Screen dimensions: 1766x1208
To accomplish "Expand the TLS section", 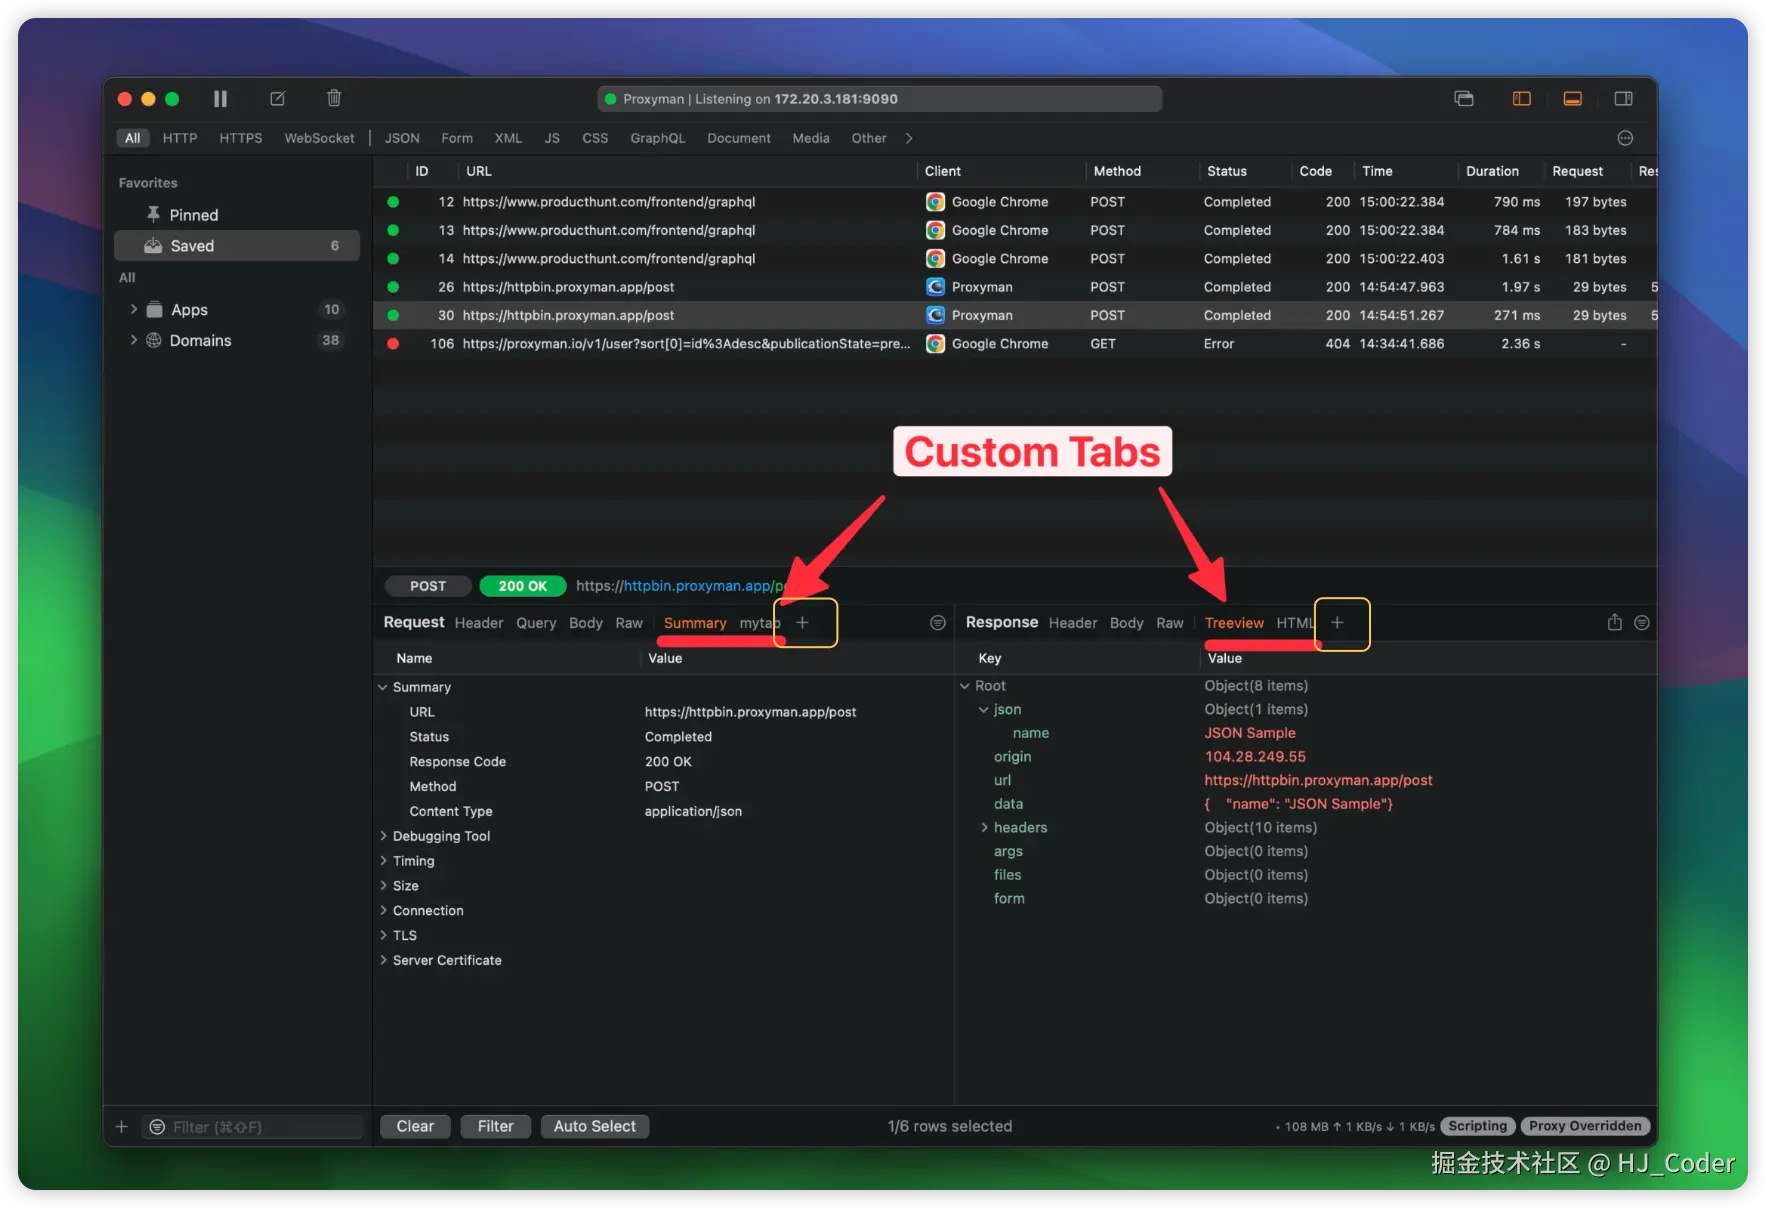I will pos(383,935).
